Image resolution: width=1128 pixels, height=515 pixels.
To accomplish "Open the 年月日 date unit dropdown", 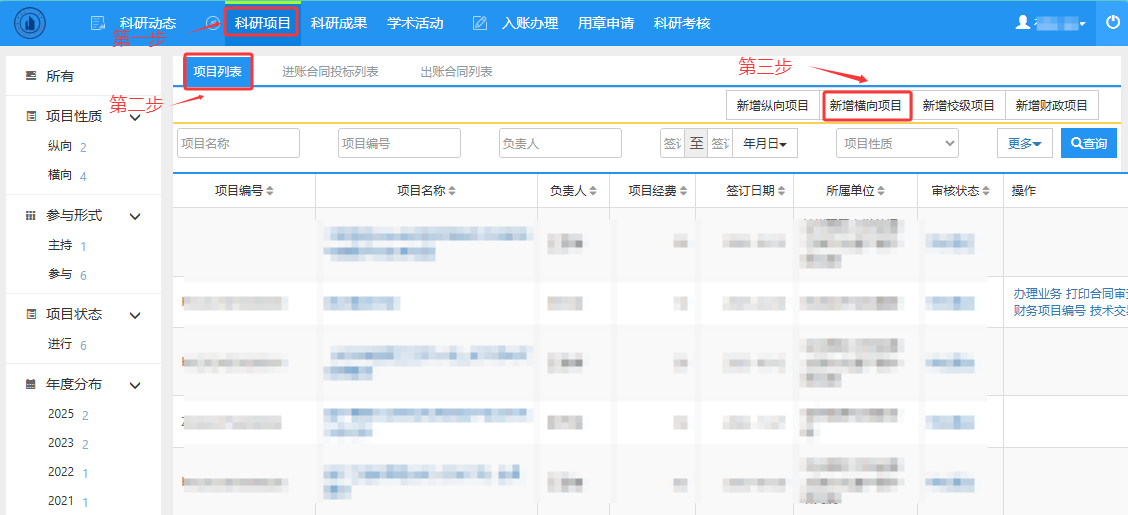I will click(765, 143).
